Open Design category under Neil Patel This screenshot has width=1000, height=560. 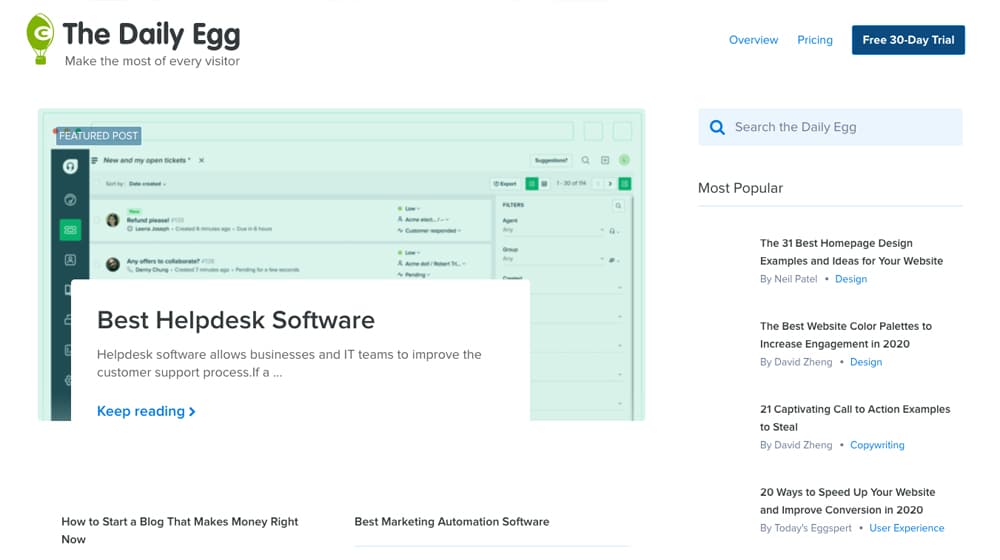(851, 279)
